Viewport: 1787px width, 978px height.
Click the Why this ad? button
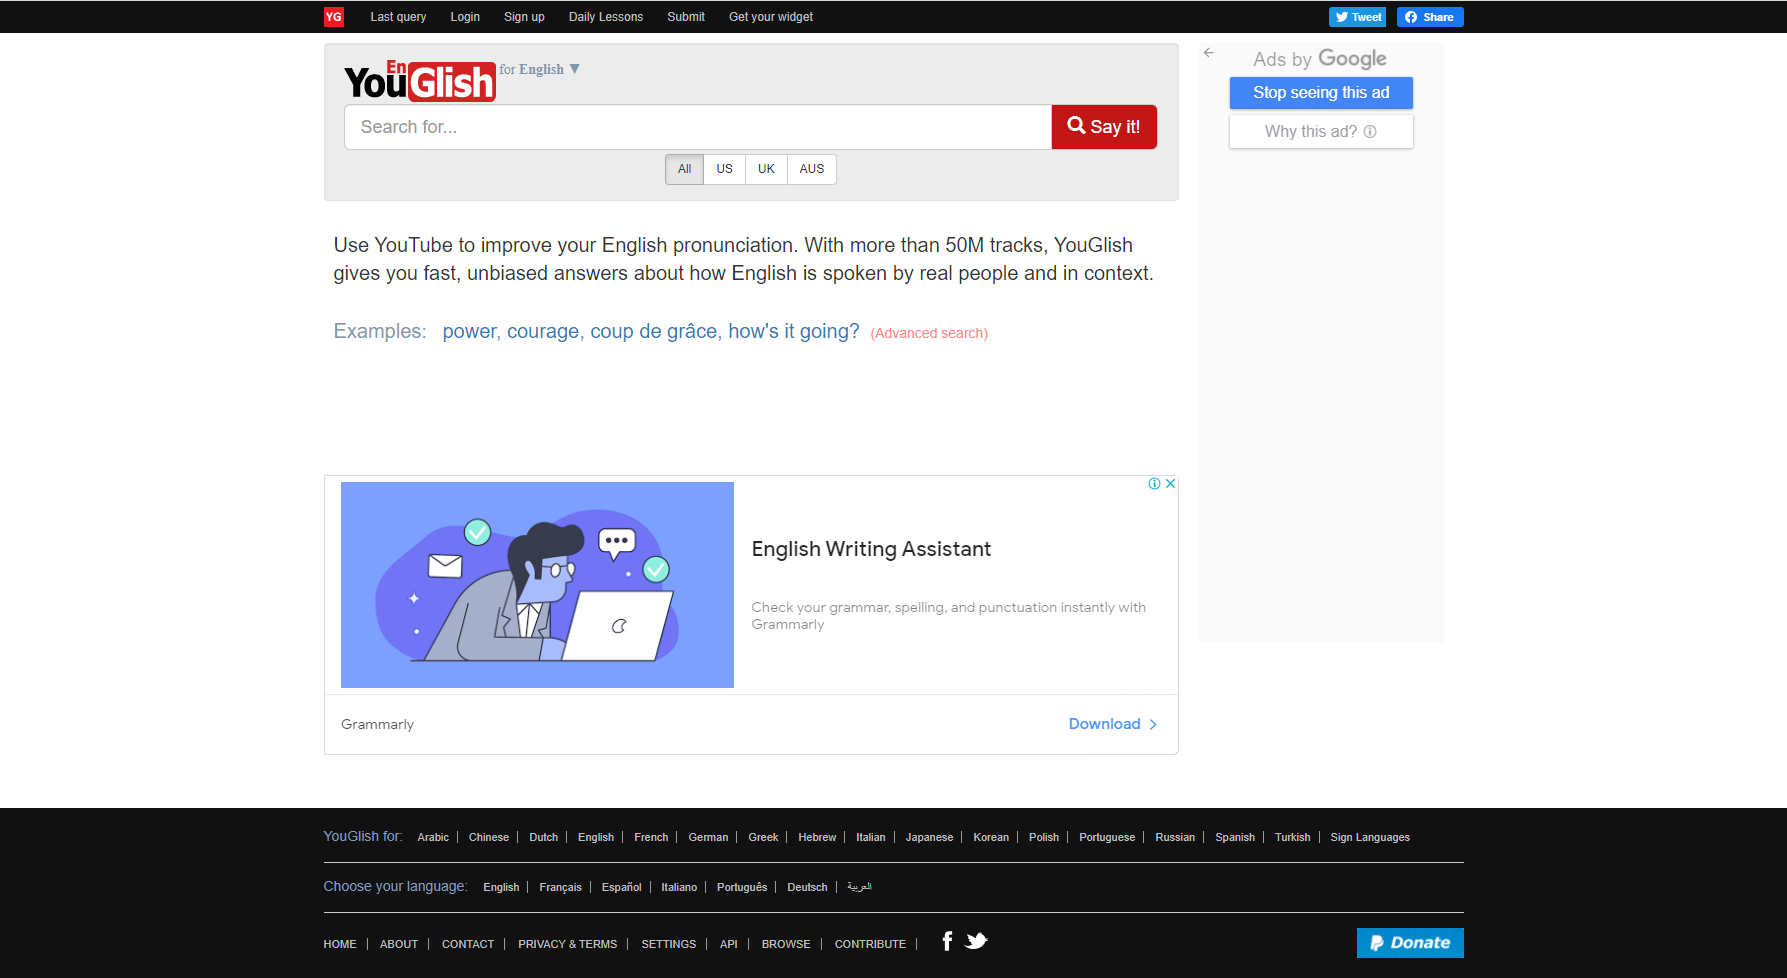click(1321, 132)
